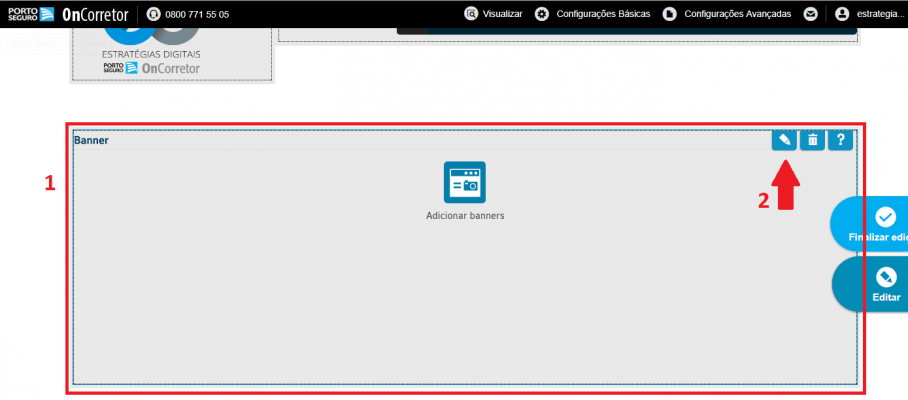The height and width of the screenshot is (400, 908).
Task: Open Banner help question mark icon
Action: tap(840, 140)
